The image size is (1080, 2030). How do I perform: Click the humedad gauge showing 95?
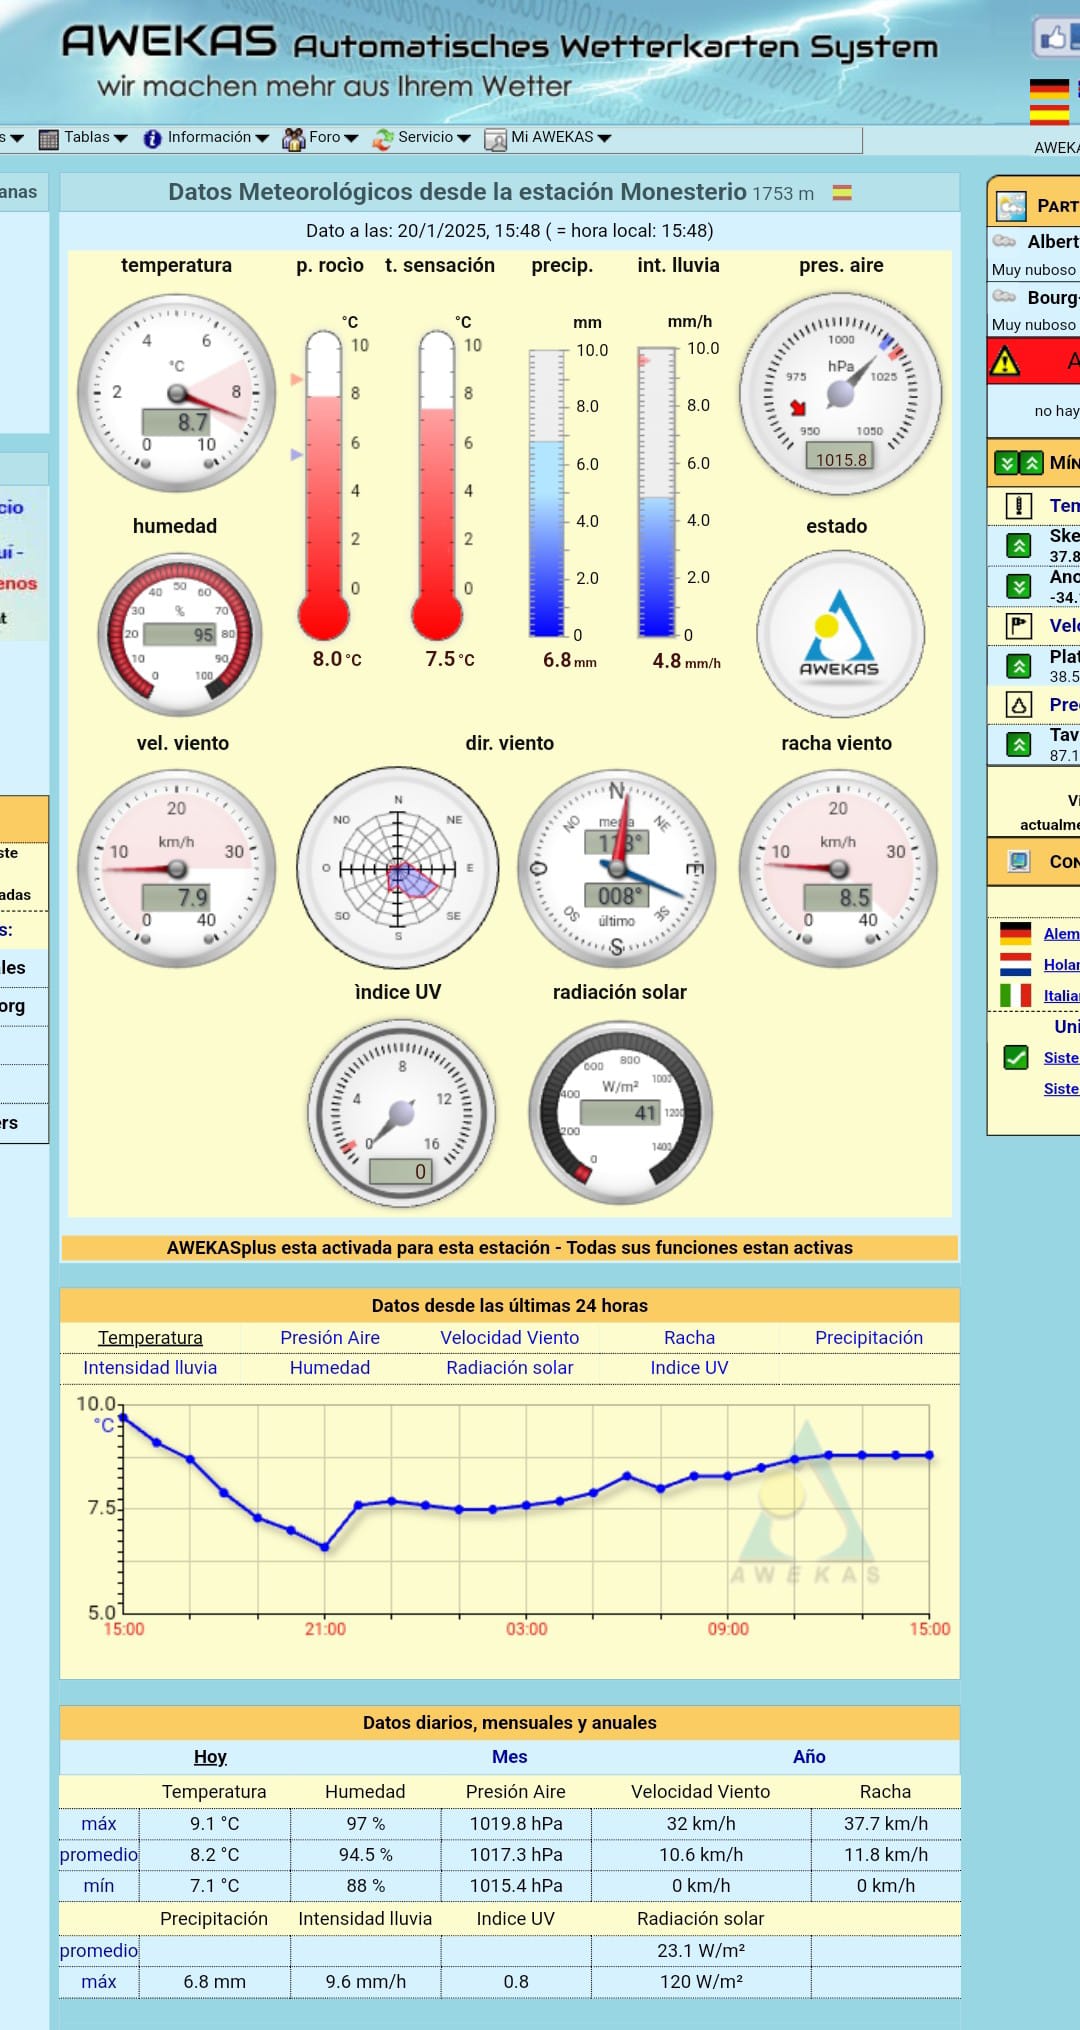coord(180,634)
